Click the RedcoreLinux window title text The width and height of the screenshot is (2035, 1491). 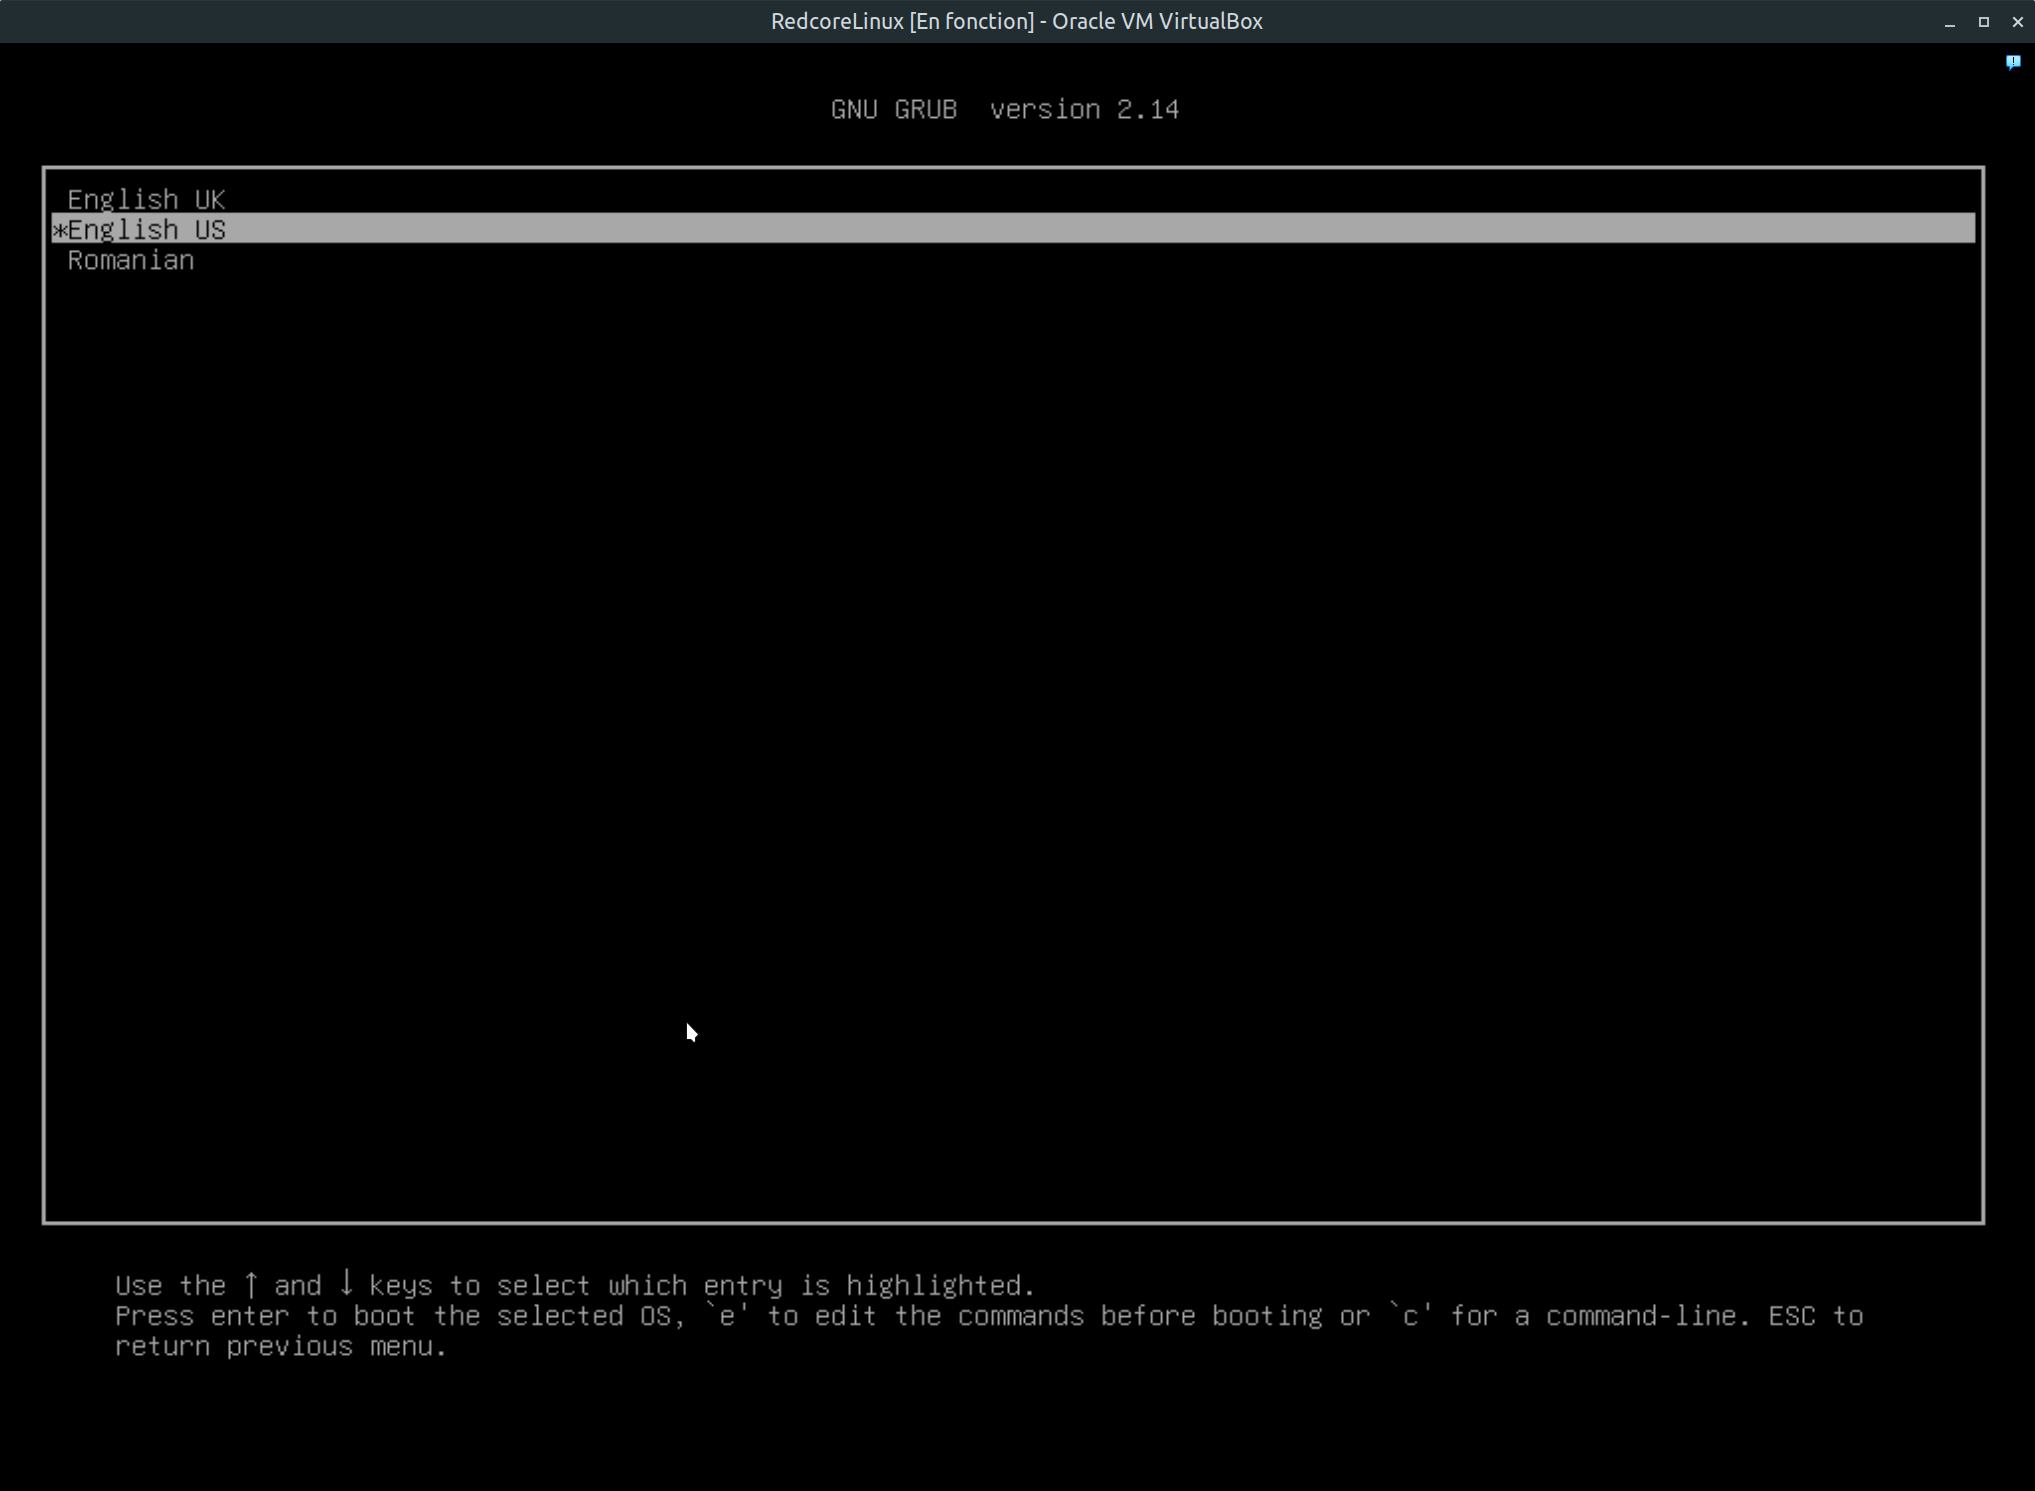pyautogui.click(x=1016, y=22)
